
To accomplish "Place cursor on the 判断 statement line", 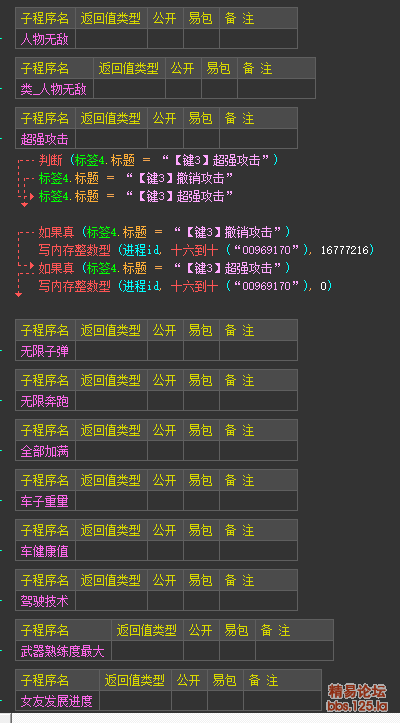I will (159, 160).
